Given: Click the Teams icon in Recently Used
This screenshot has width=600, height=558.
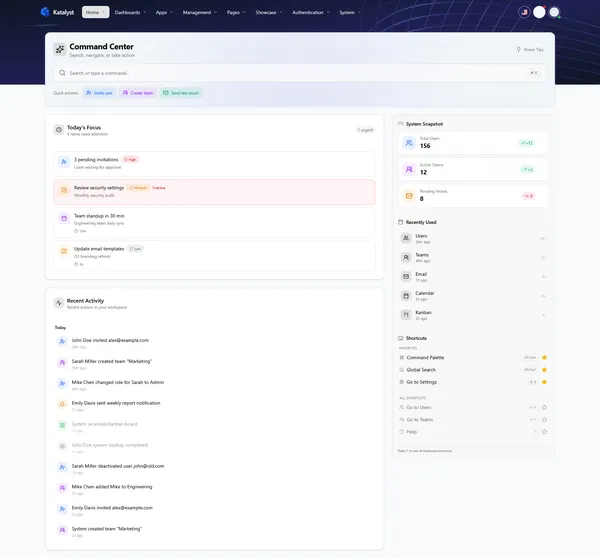Looking at the screenshot, I should (406, 257).
